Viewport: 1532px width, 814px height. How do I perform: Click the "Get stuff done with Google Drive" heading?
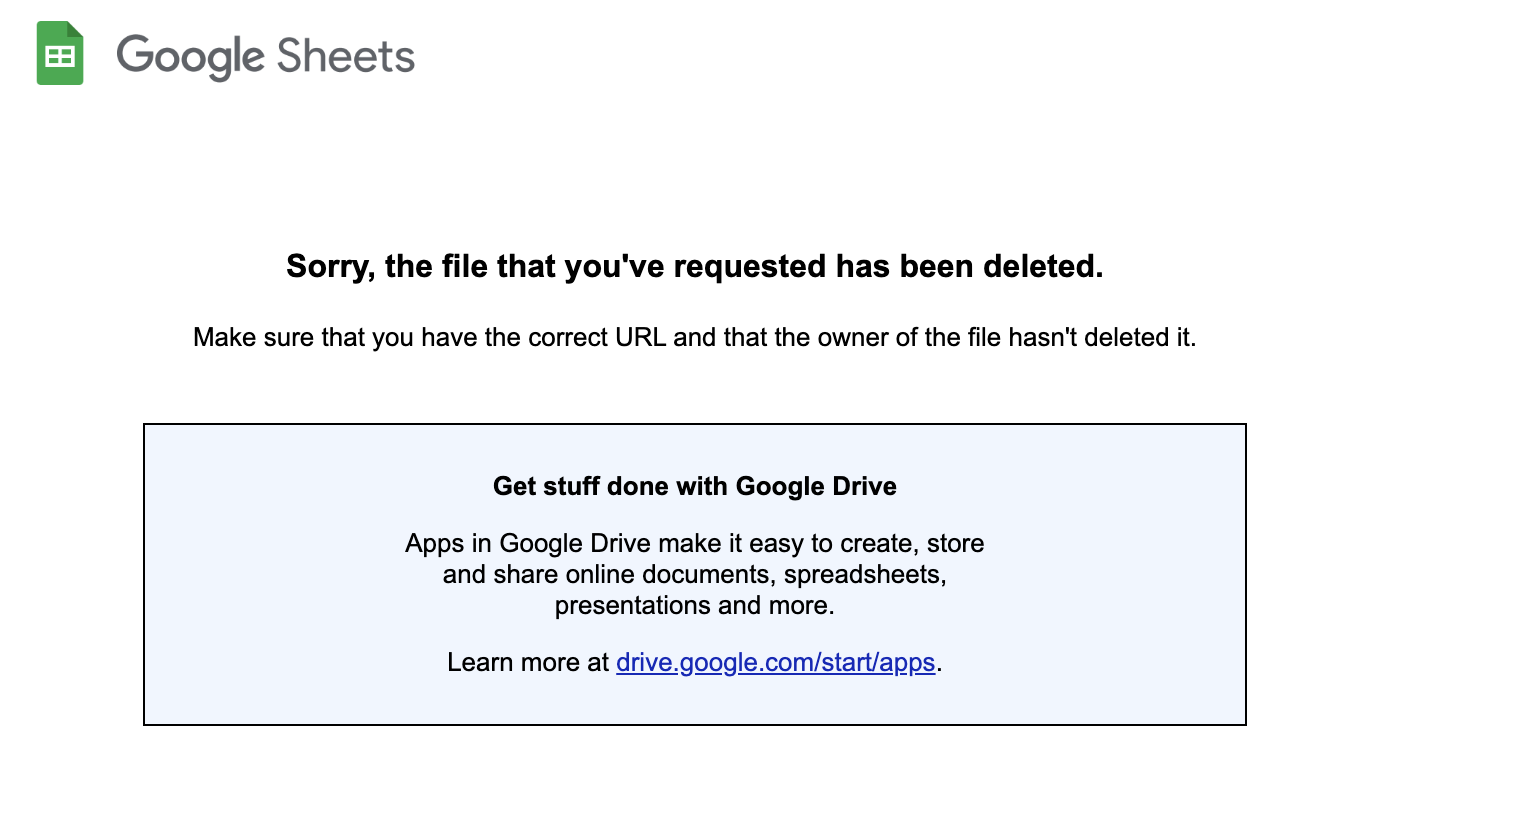pos(695,486)
